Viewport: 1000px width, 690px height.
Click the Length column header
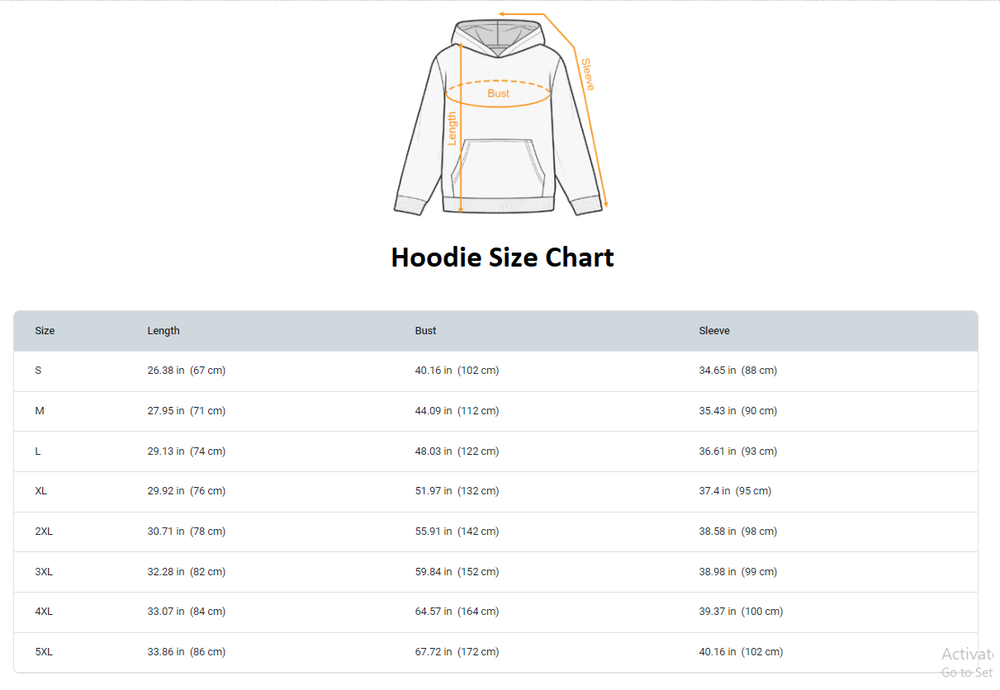coord(164,331)
